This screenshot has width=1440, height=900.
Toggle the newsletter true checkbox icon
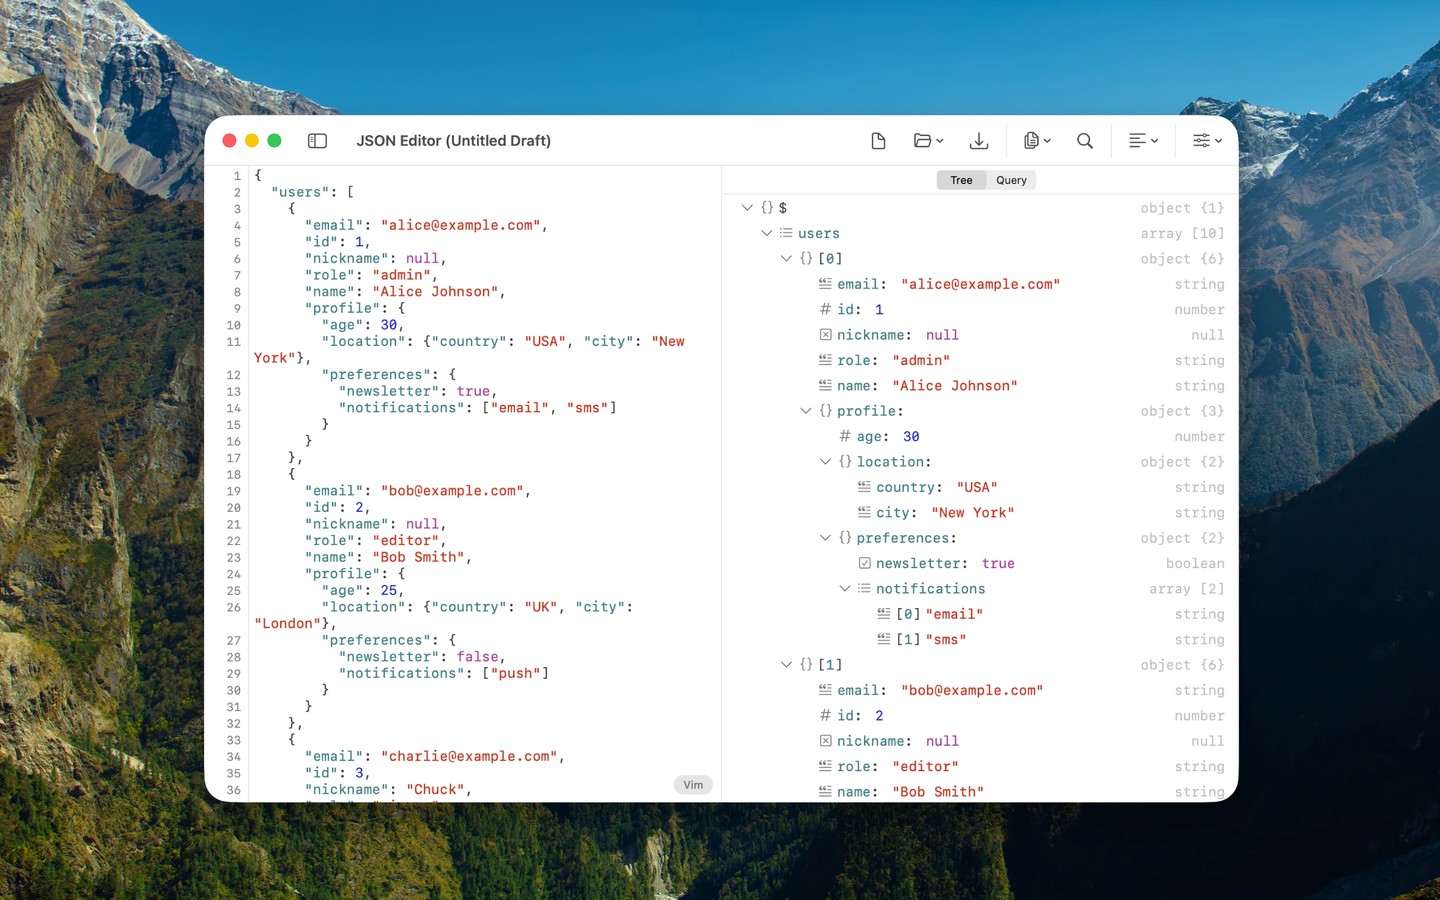click(865, 563)
